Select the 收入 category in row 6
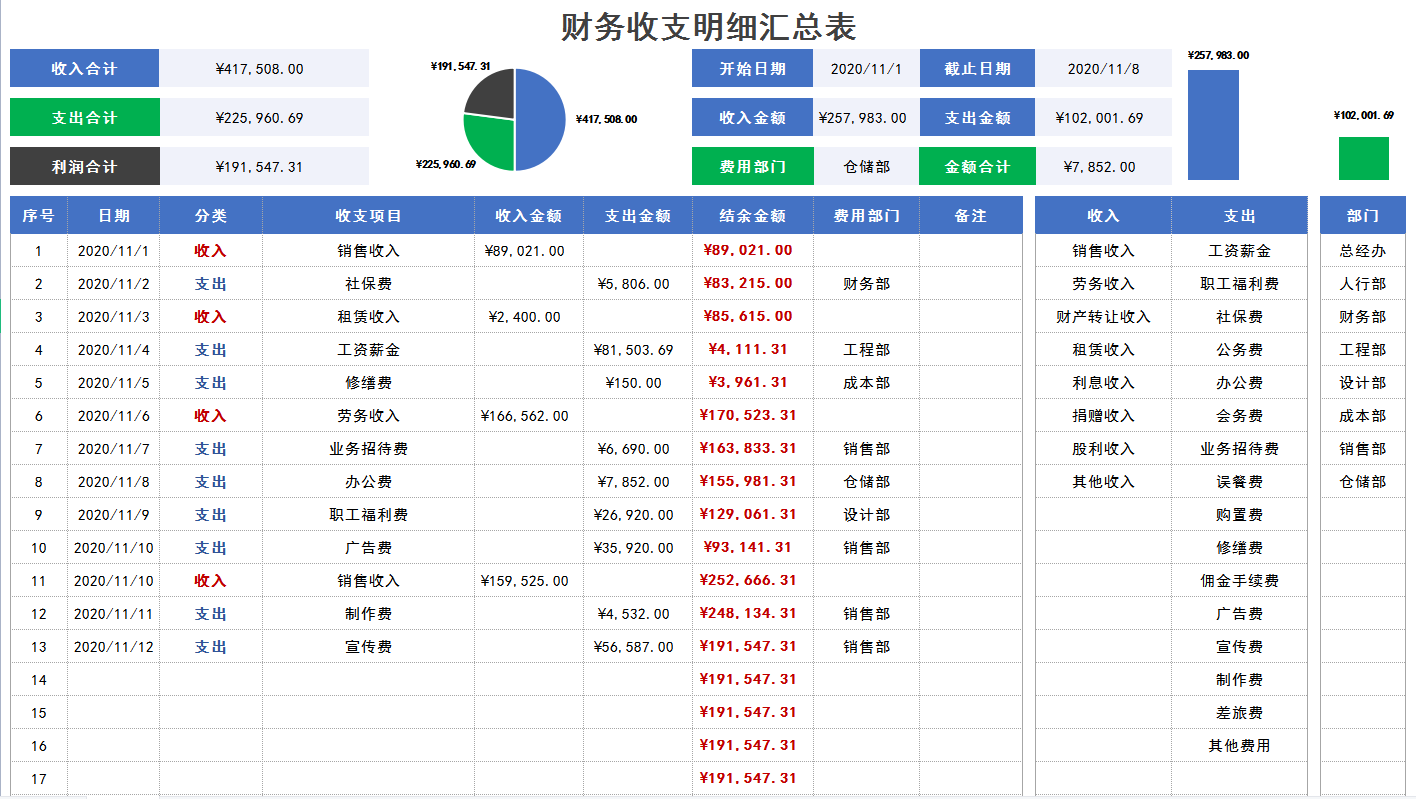 click(x=210, y=416)
